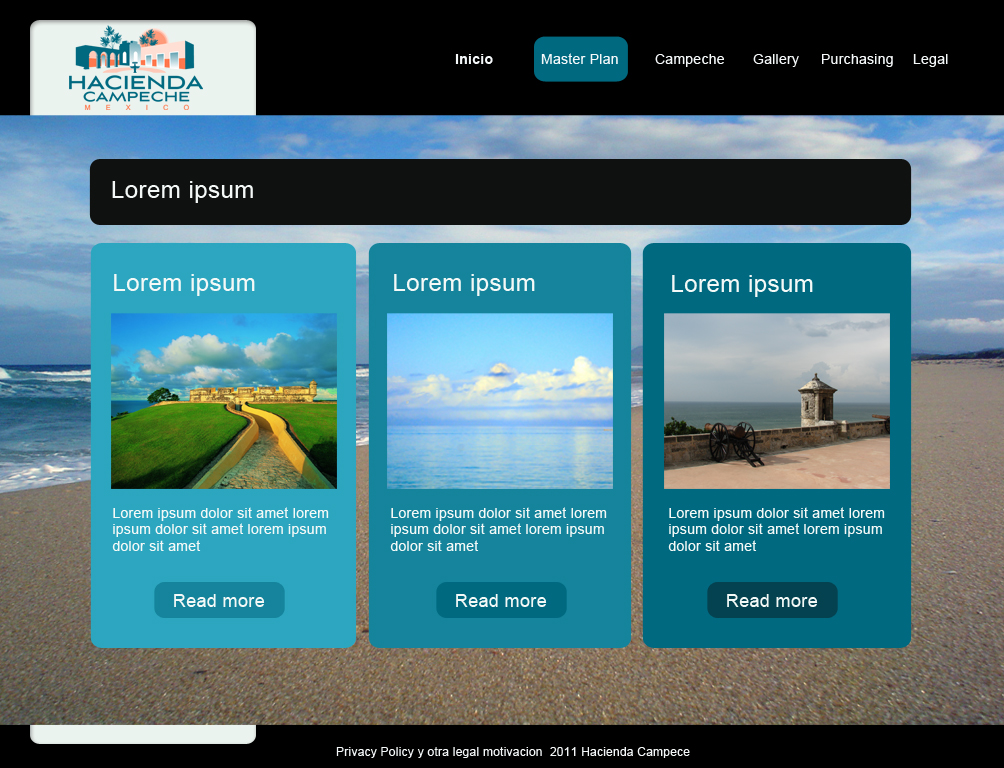Click the fortress with green lawn image

pyautogui.click(x=224, y=401)
